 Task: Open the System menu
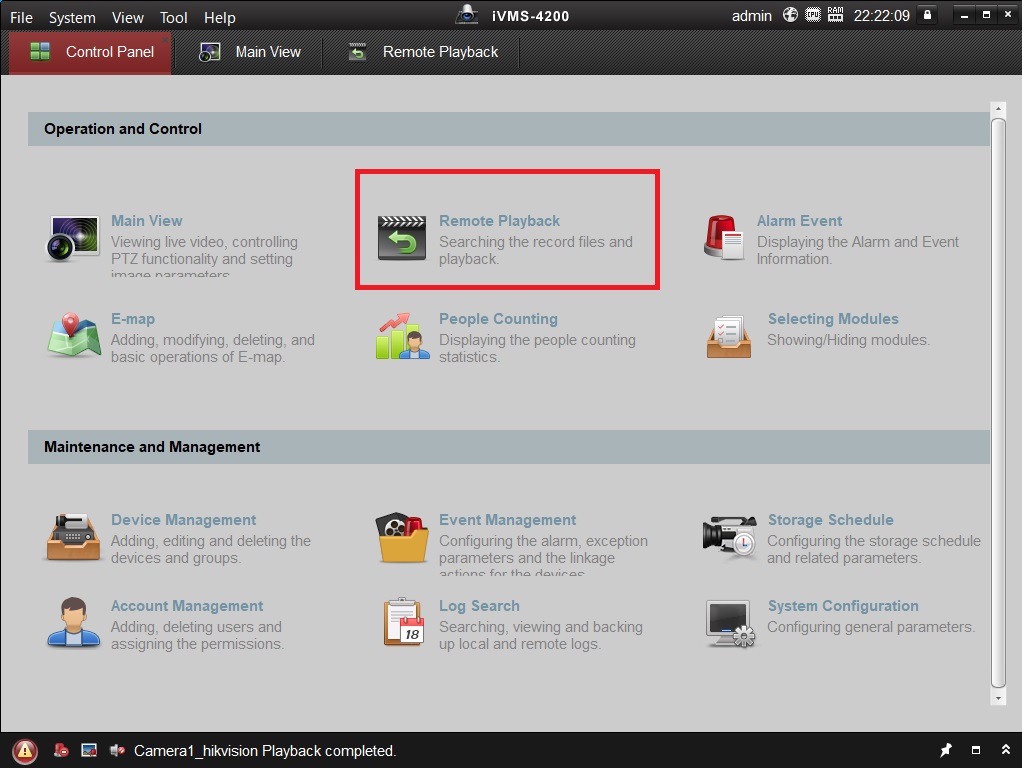[x=72, y=18]
